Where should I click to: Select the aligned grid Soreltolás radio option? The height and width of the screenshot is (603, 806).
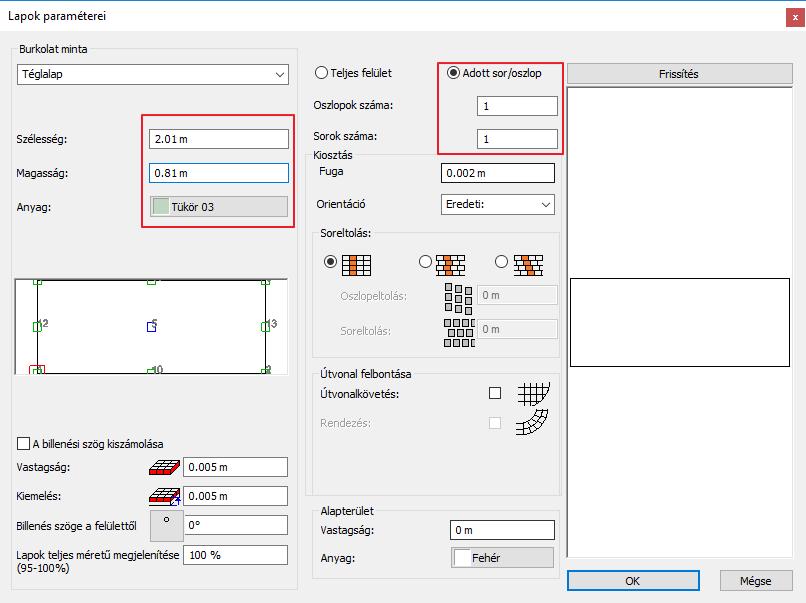[331, 262]
